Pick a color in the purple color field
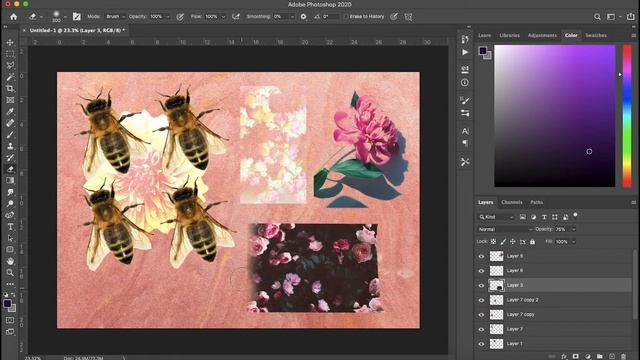The width and height of the screenshot is (640, 360). [x=555, y=116]
